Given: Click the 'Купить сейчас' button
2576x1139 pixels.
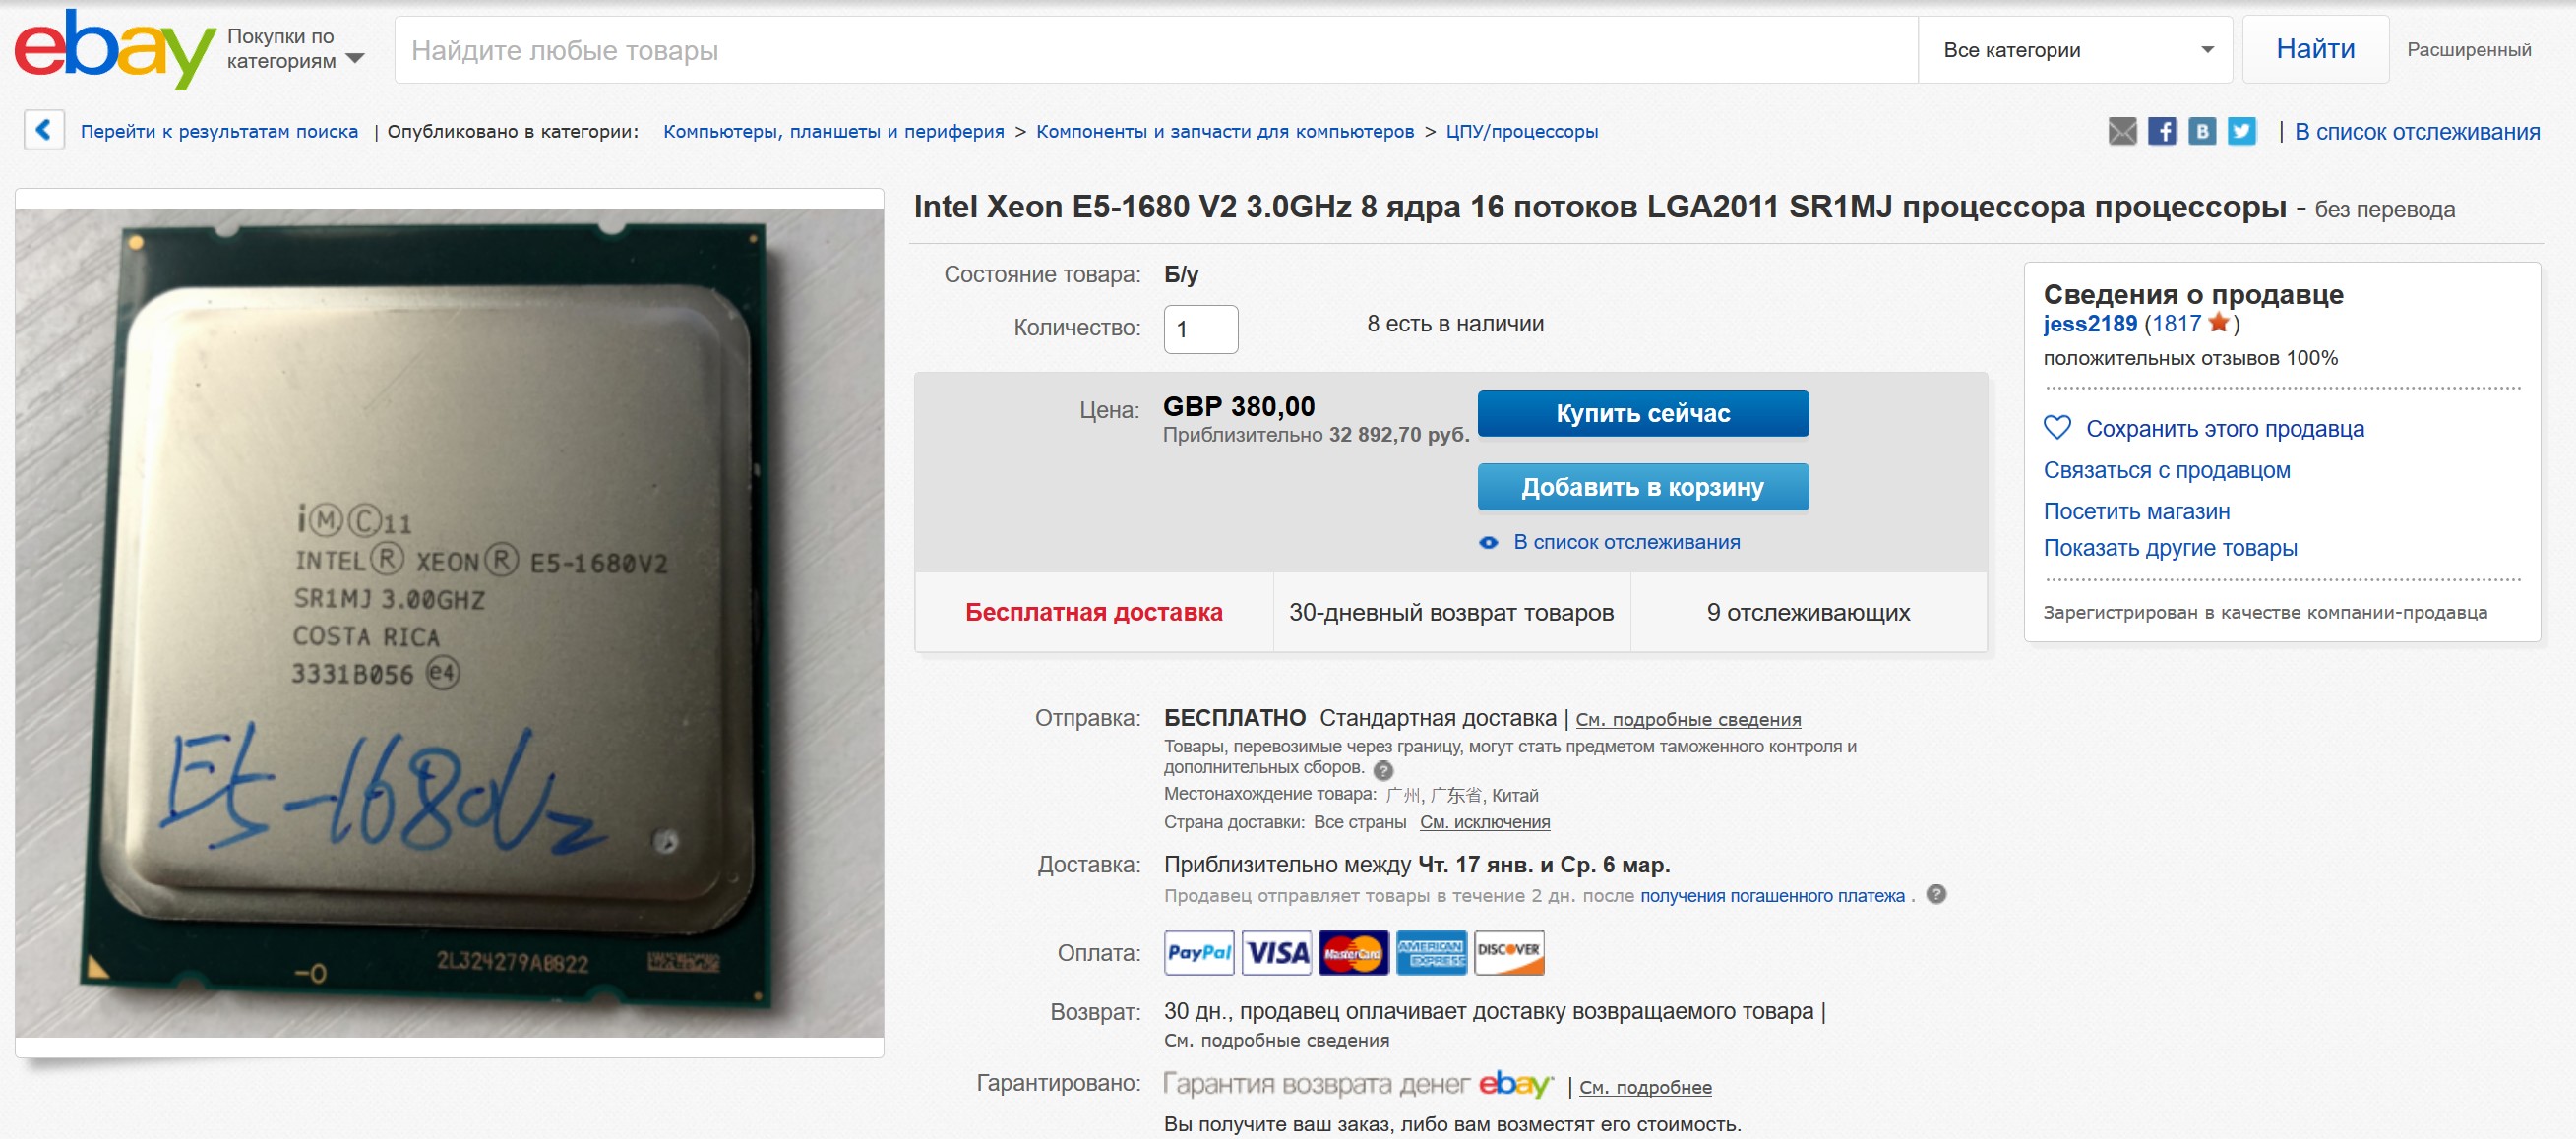Looking at the screenshot, I should coord(1643,413).
